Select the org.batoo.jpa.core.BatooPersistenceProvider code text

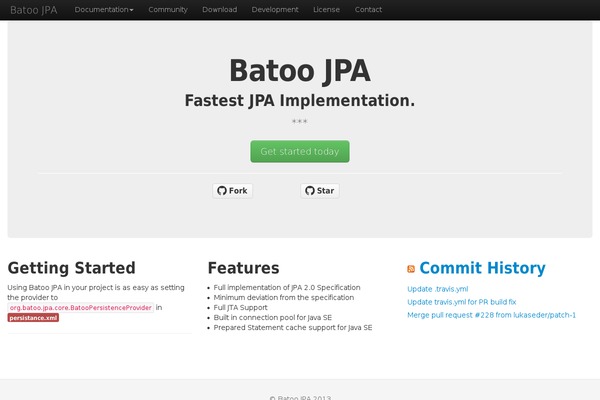point(80,308)
